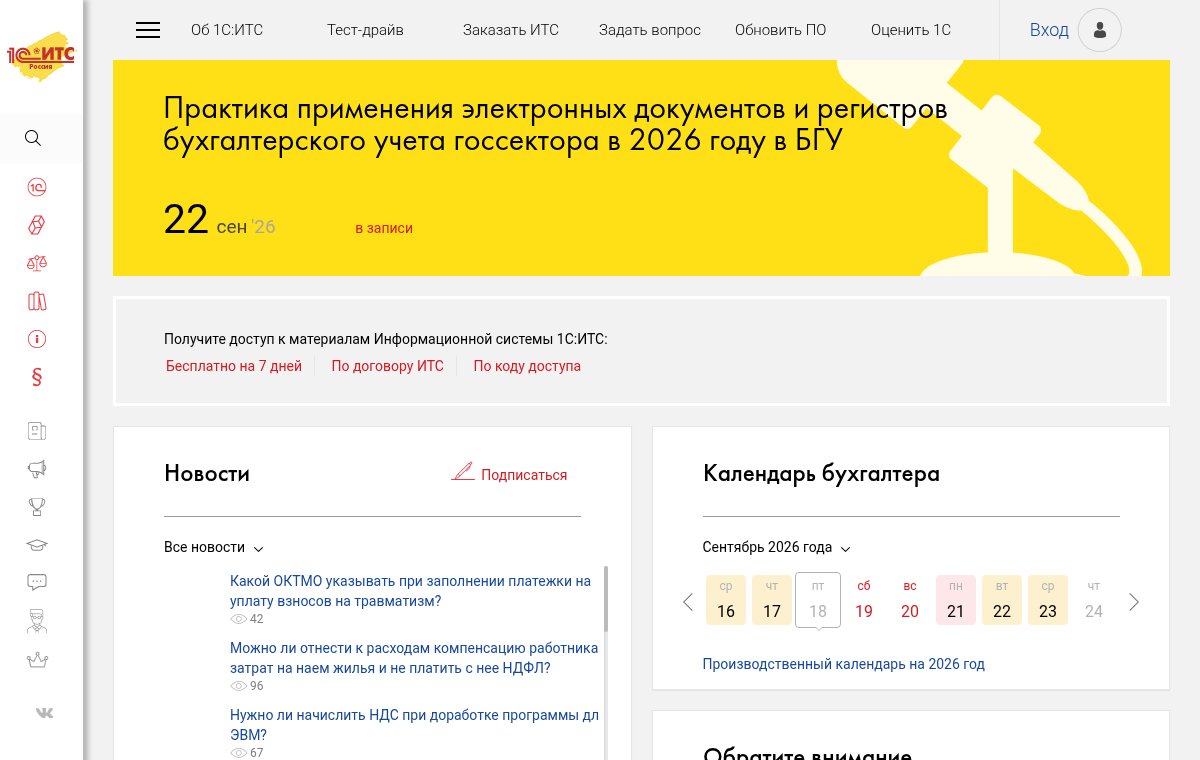
Task: Open news about ОКТМО в платежке
Action: pos(410,591)
